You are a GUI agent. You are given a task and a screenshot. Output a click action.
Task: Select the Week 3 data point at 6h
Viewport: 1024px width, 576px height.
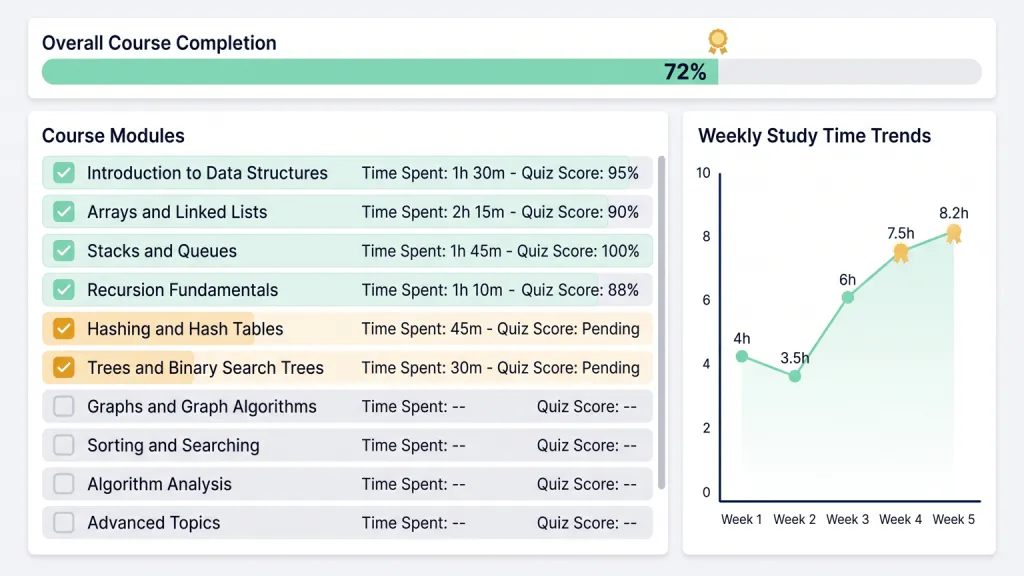pyautogui.click(x=848, y=298)
